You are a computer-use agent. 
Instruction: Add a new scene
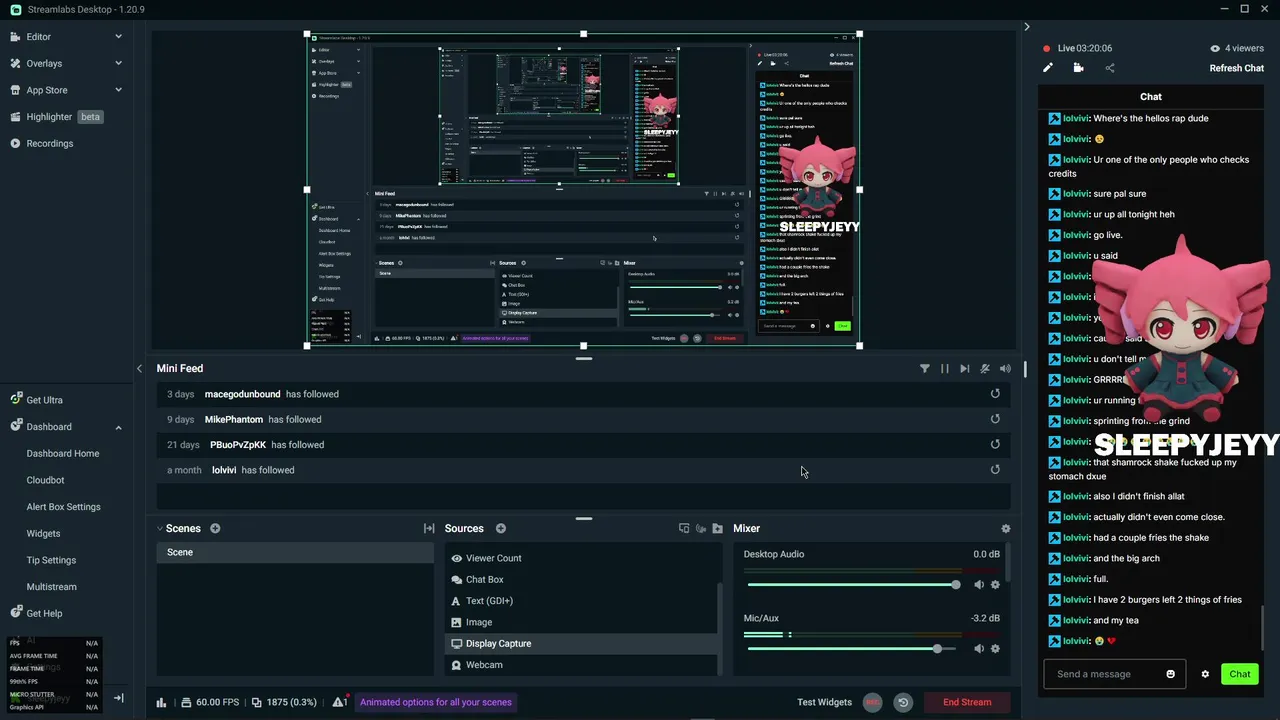215,528
